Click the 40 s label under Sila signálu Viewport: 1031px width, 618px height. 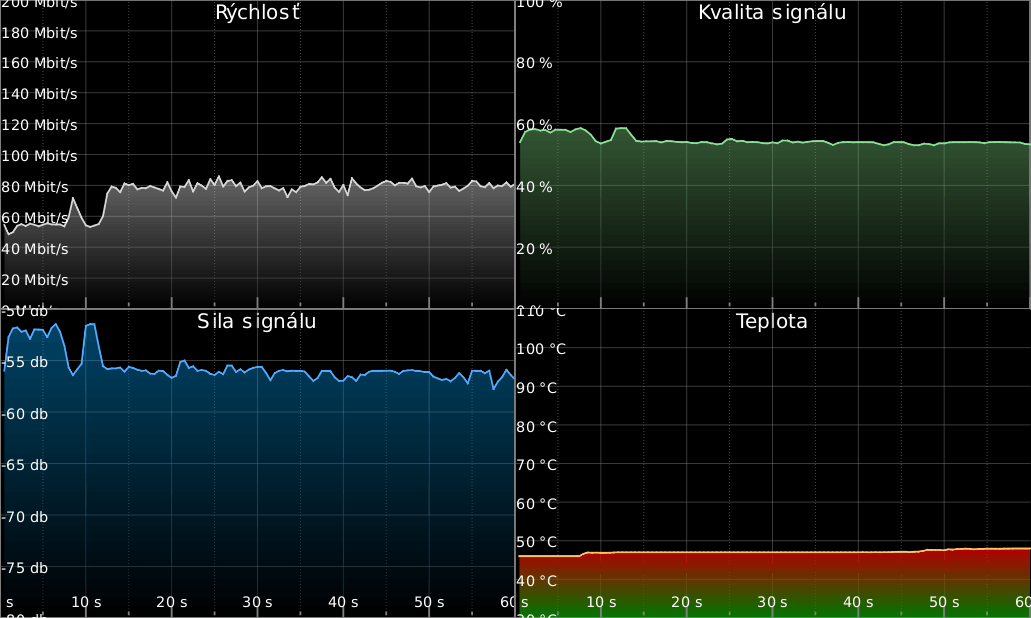tap(343, 602)
